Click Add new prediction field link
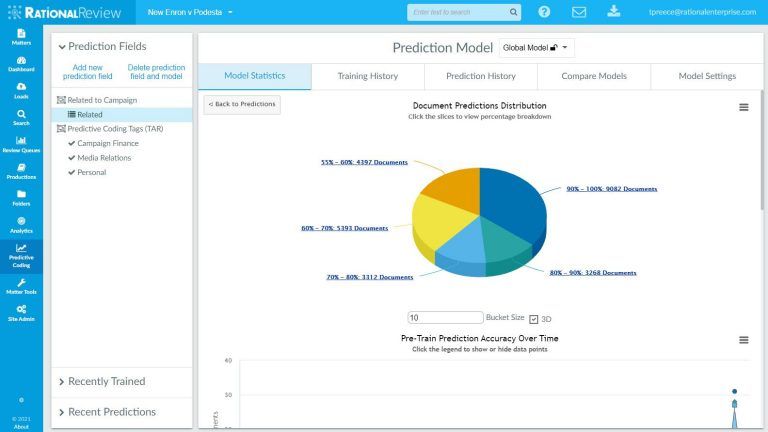Screen dimensions: 768x432 coord(88,72)
